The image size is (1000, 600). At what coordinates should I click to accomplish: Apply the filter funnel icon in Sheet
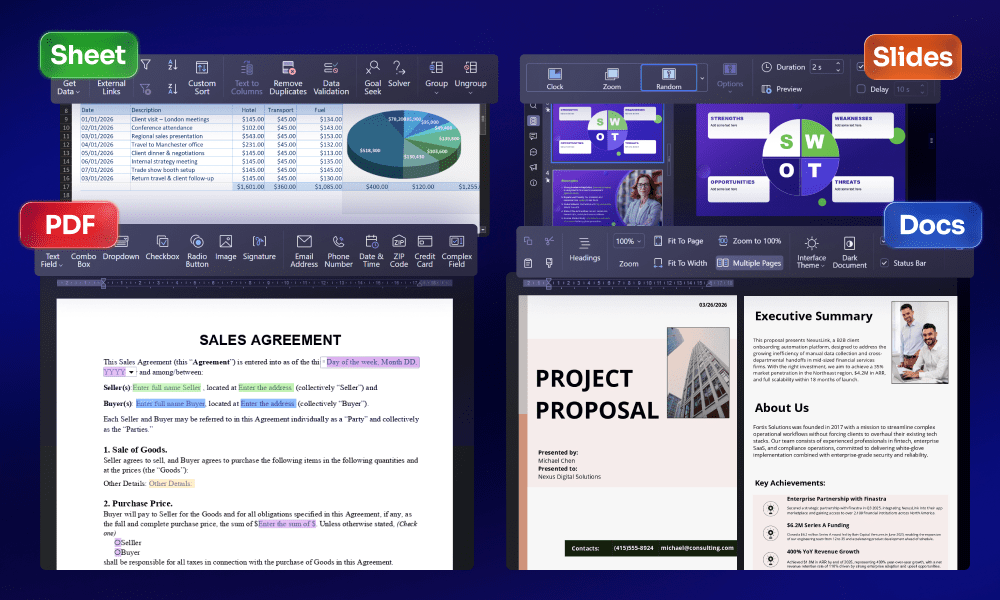[146, 64]
